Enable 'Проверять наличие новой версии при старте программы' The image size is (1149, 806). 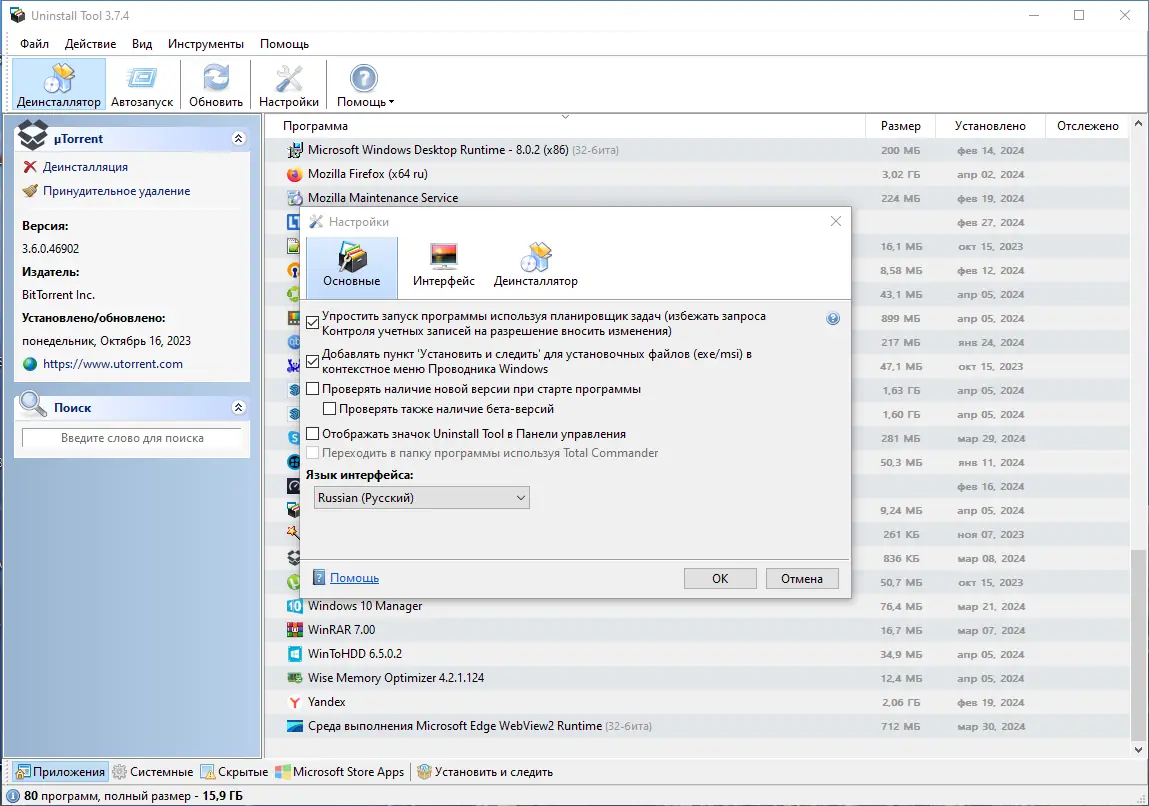(313, 389)
